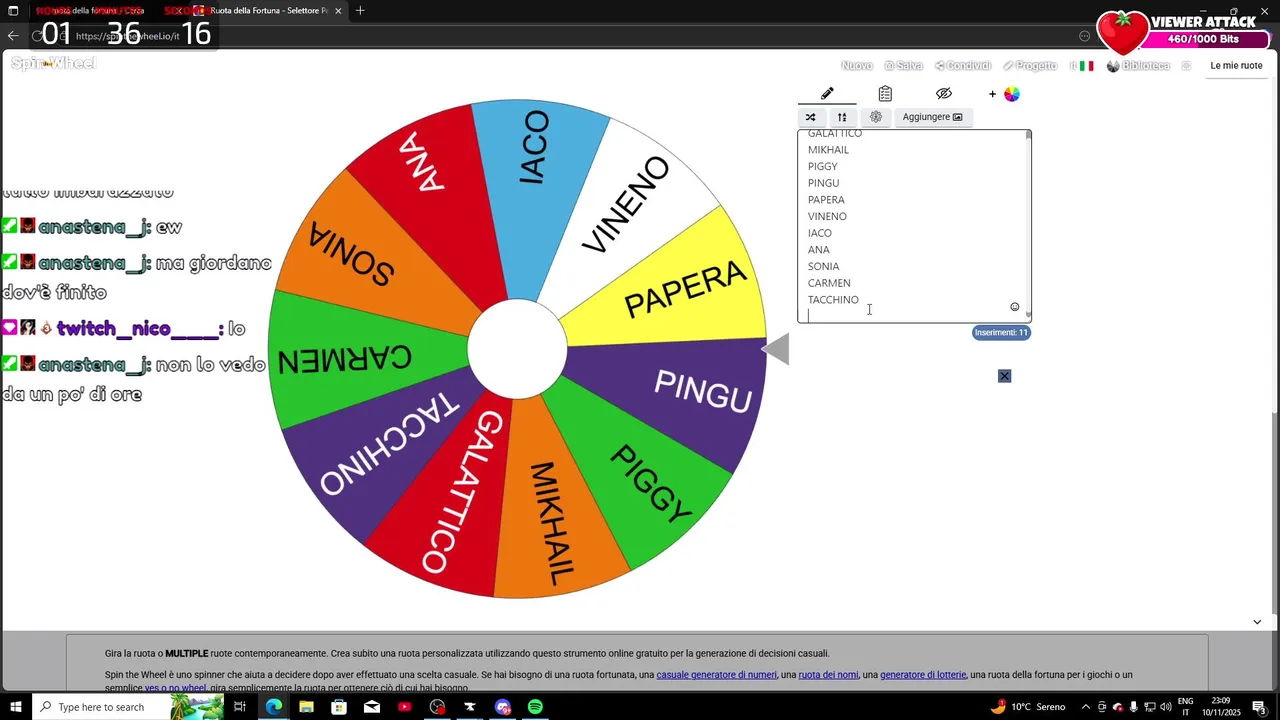Open Spotify from the taskbar

coord(535,707)
